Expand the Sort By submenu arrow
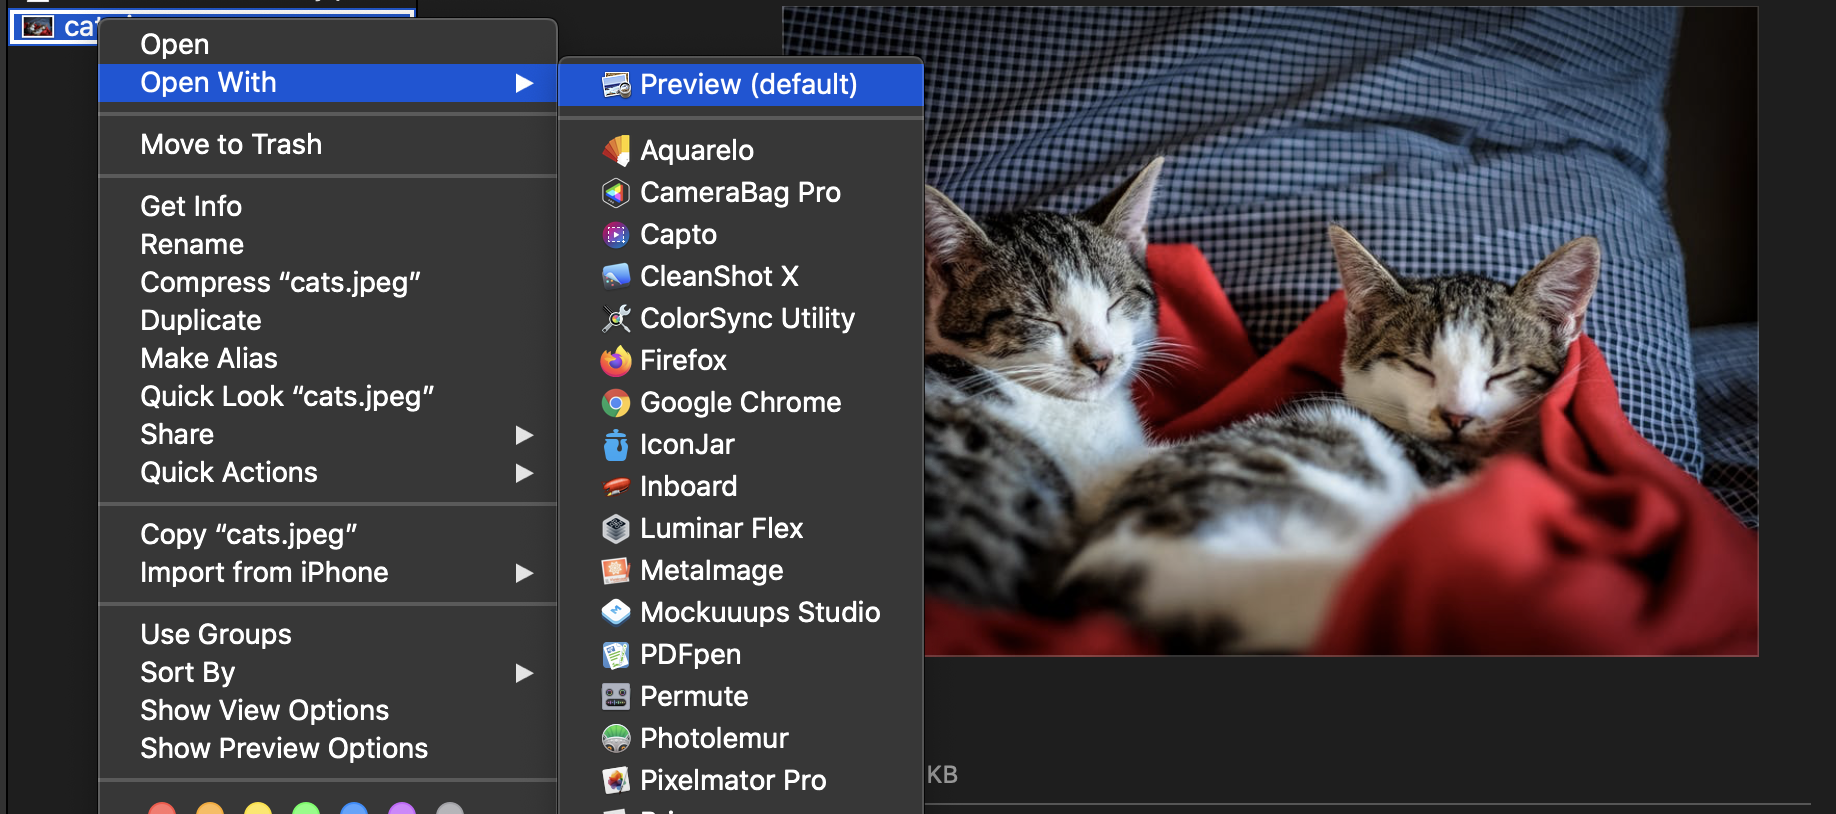1836x814 pixels. (524, 673)
